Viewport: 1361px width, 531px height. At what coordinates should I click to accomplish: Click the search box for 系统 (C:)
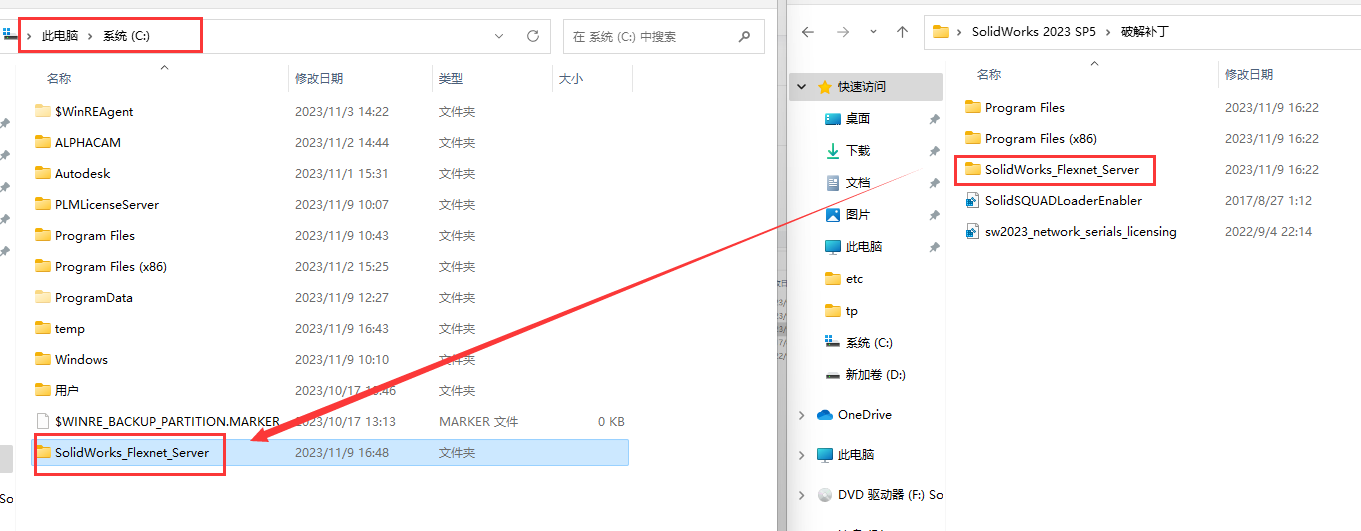tap(650, 36)
